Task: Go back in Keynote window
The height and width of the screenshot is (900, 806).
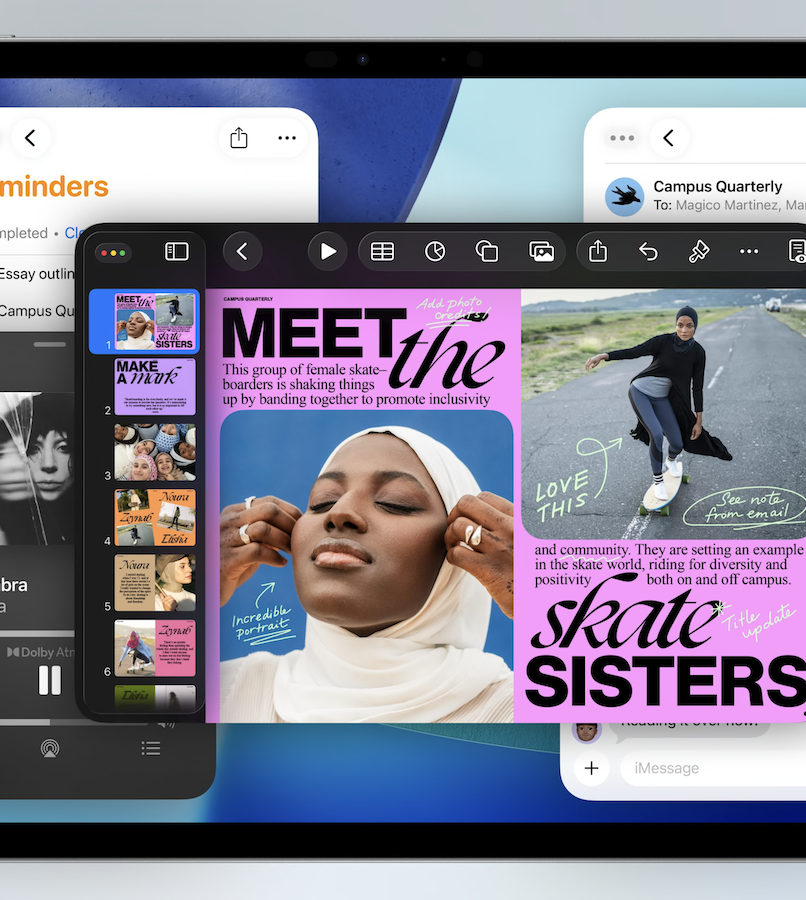Action: point(242,252)
